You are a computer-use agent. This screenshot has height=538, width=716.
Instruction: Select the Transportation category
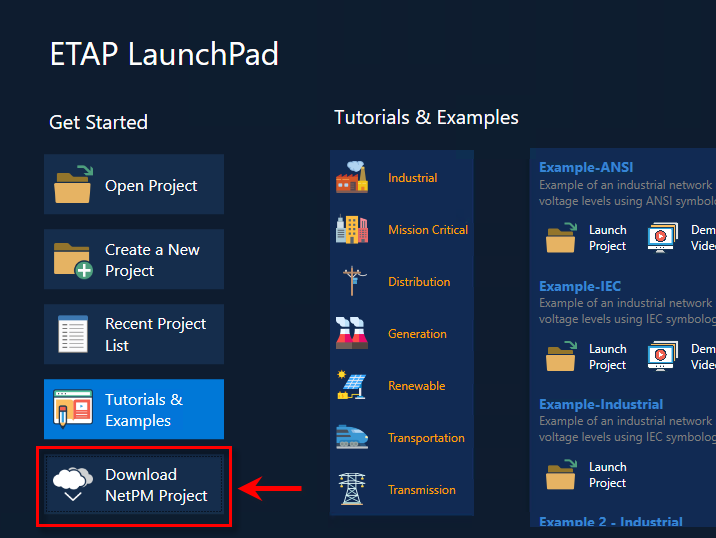[426, 438]
